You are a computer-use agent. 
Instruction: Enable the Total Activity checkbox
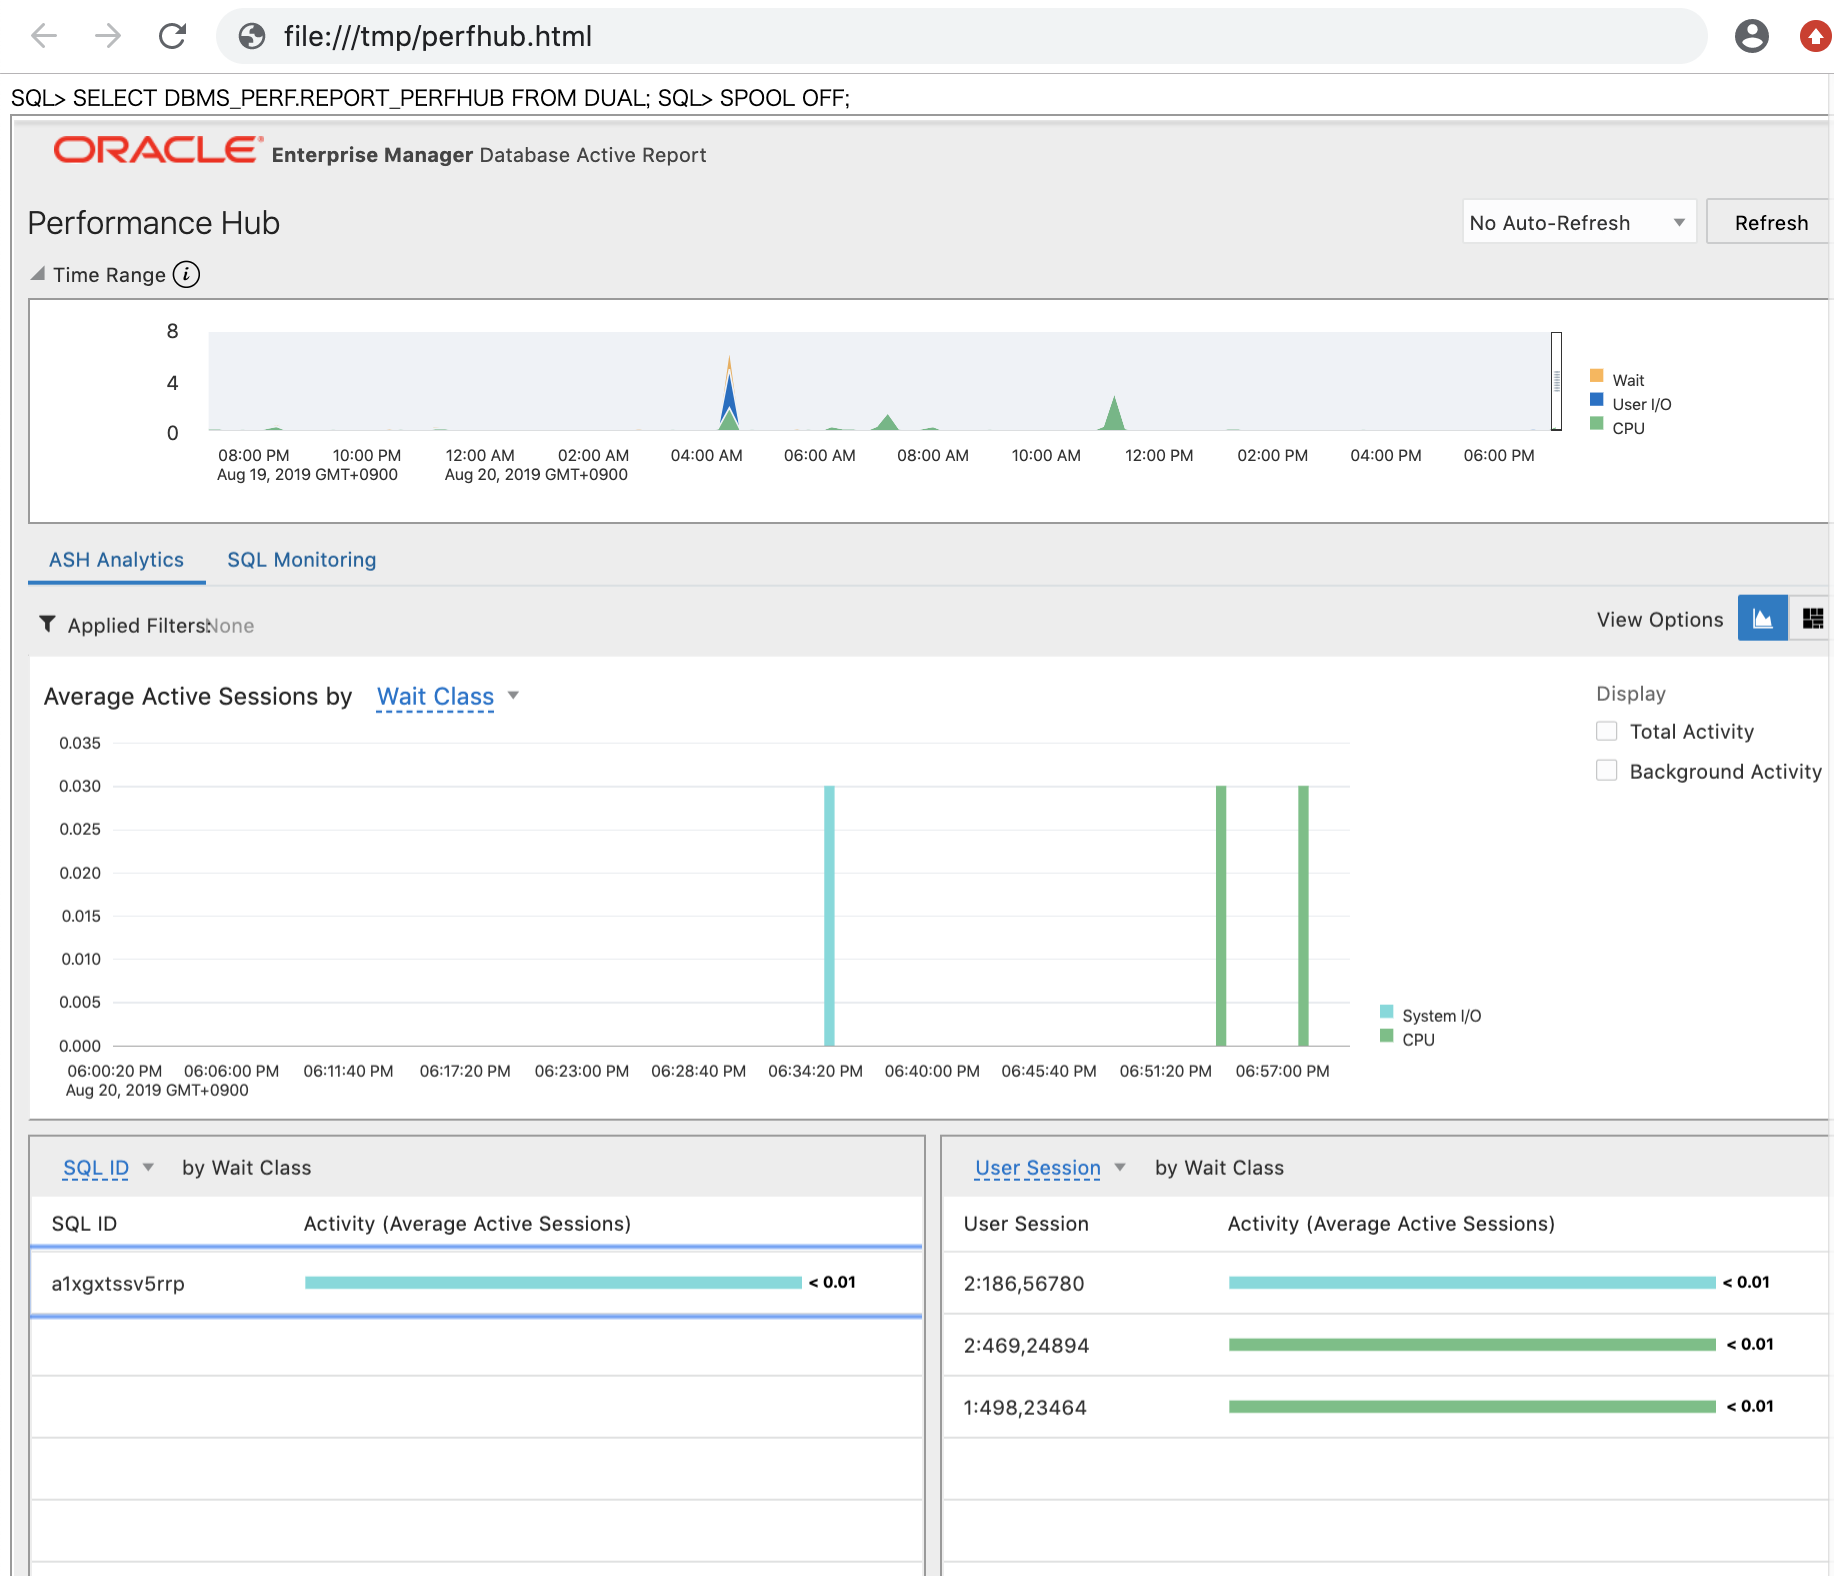1606,731
